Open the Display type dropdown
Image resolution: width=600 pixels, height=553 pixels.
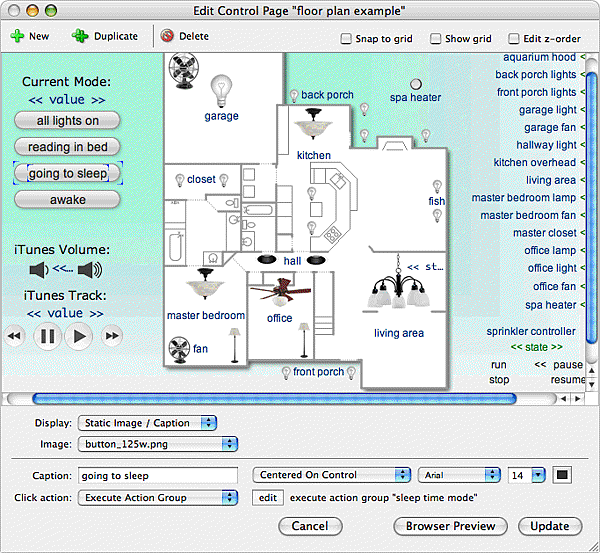point(147,423)
